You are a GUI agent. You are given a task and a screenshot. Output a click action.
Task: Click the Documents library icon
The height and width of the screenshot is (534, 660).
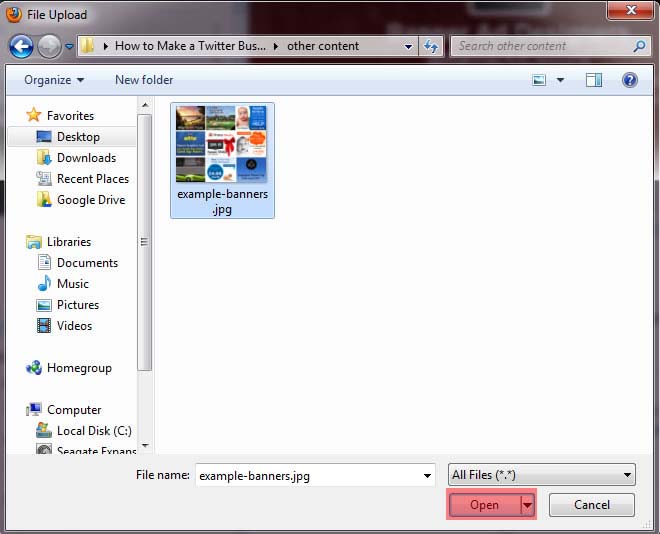pos(44,262)
